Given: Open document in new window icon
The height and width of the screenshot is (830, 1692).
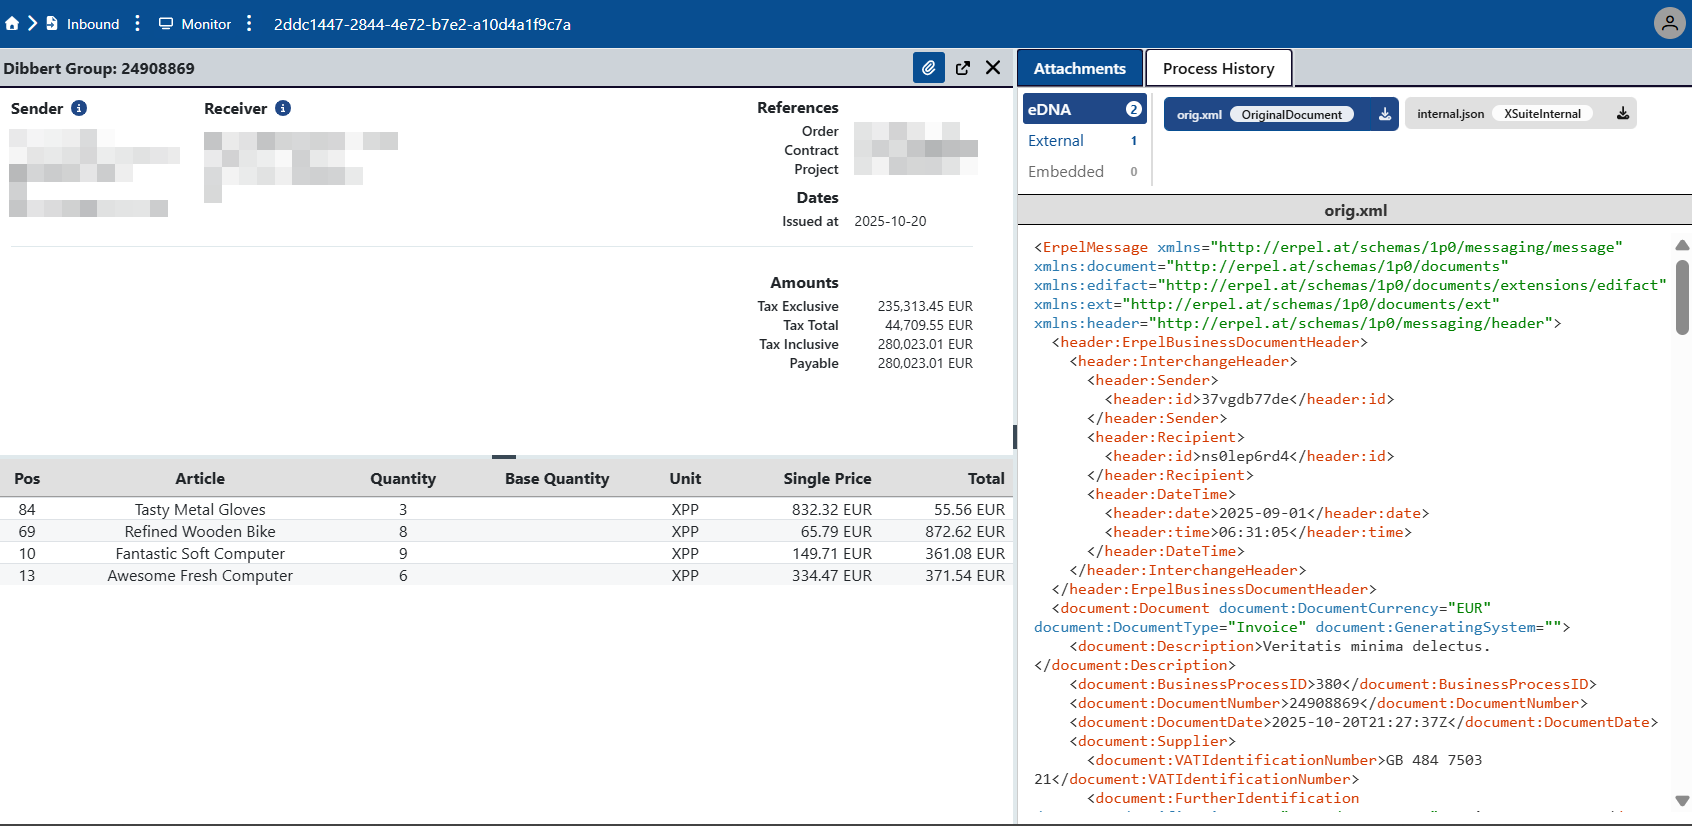Looking at the screenshot, I should 962,68.
